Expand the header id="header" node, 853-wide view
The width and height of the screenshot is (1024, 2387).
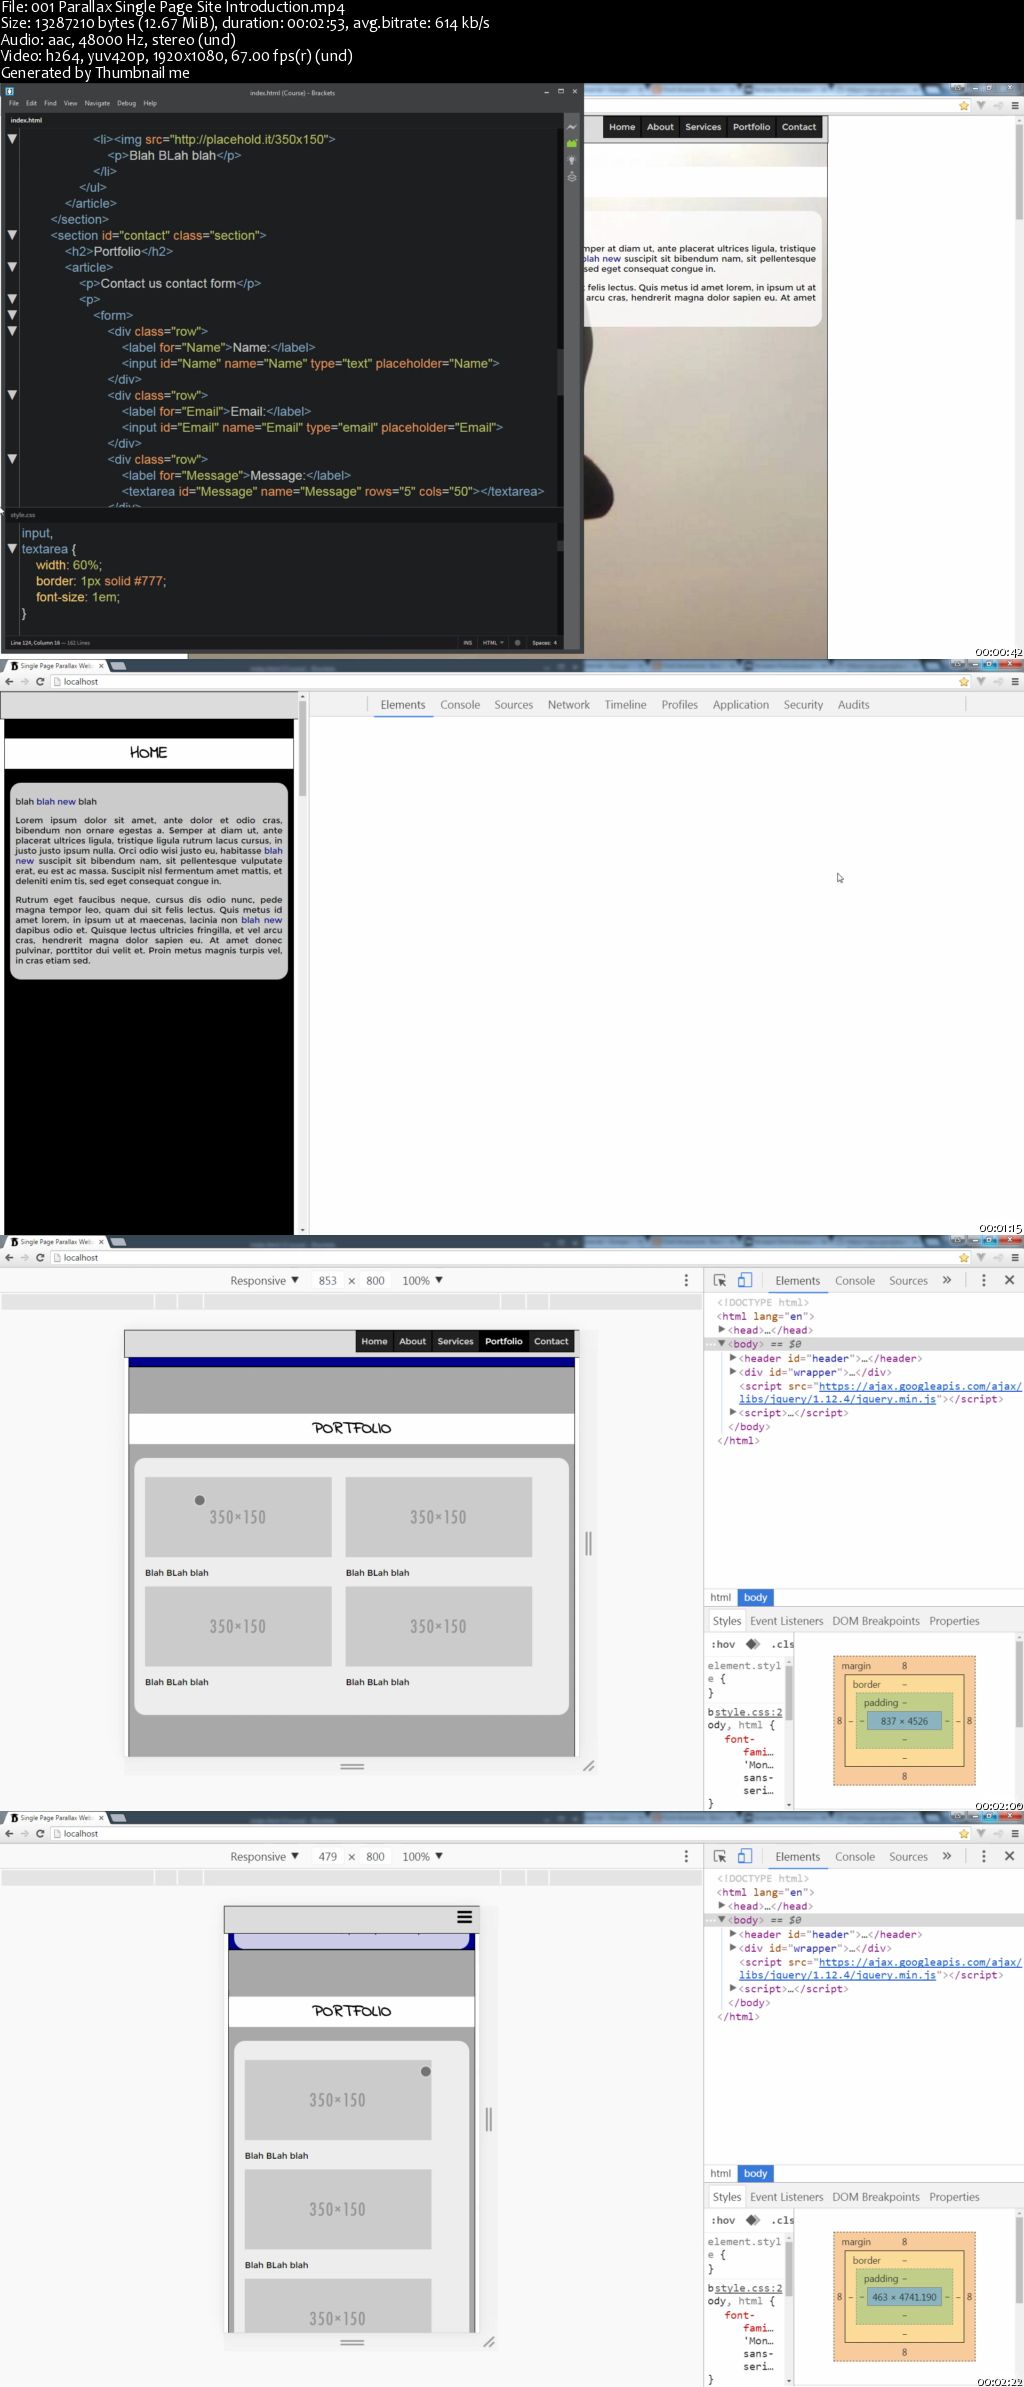[733, 1358]
